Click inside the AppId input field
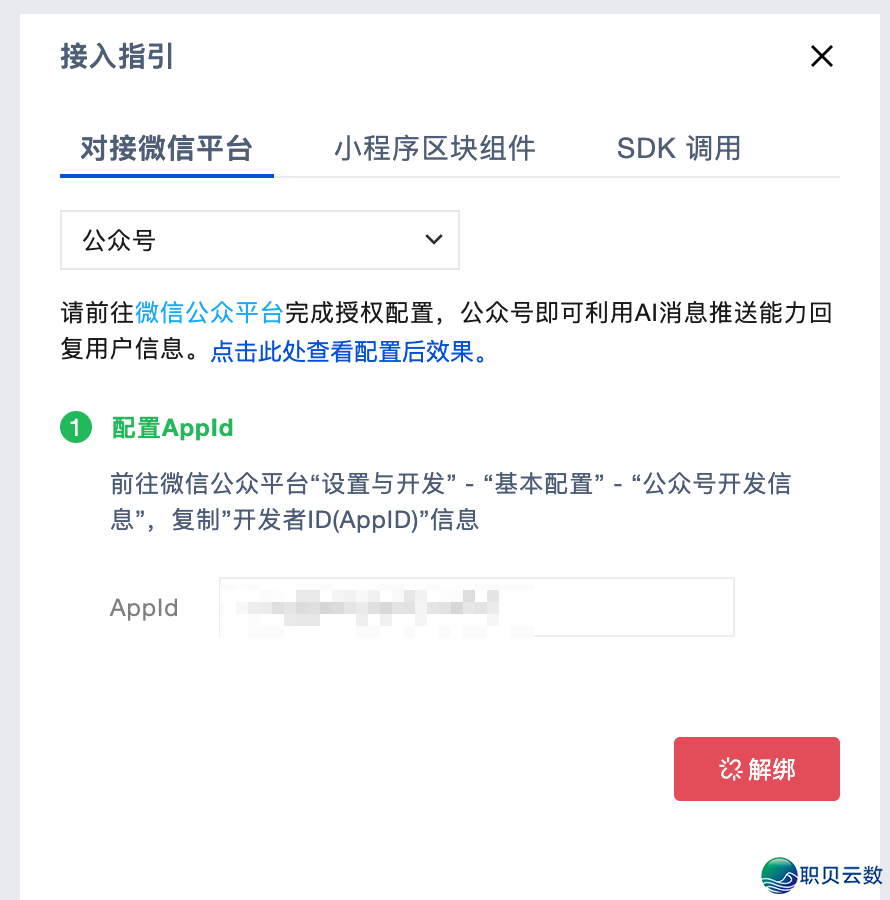Viewport: 890px width, 900px height. pos(476,606)
